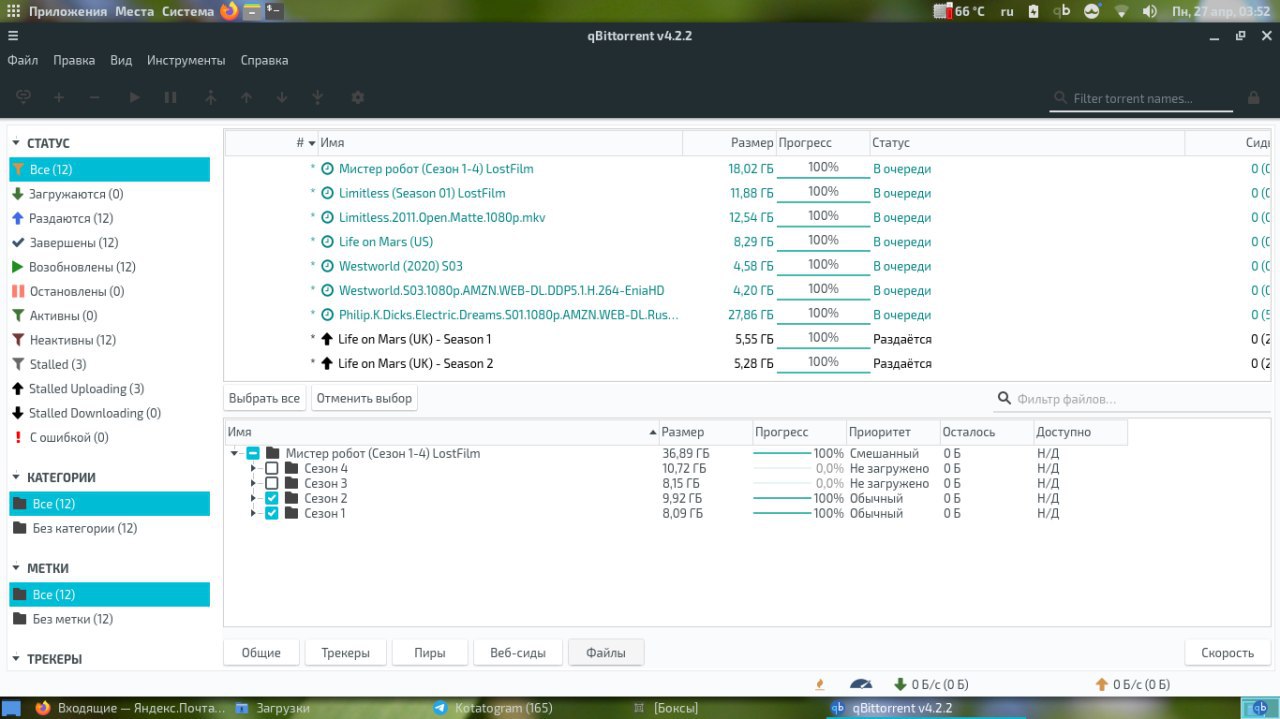Click progress bar of Мистер робот torrent row

coord(823,168)
